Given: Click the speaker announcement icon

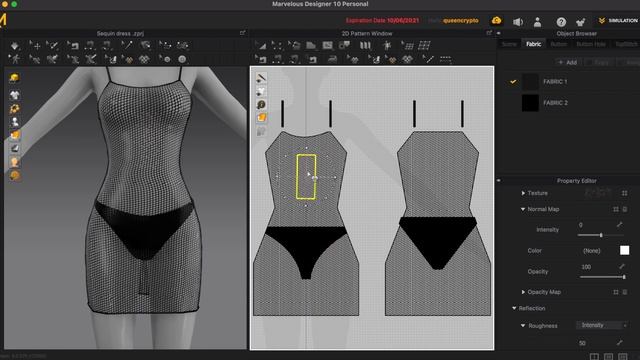Looking at the screenshot, I should (518, 22).
